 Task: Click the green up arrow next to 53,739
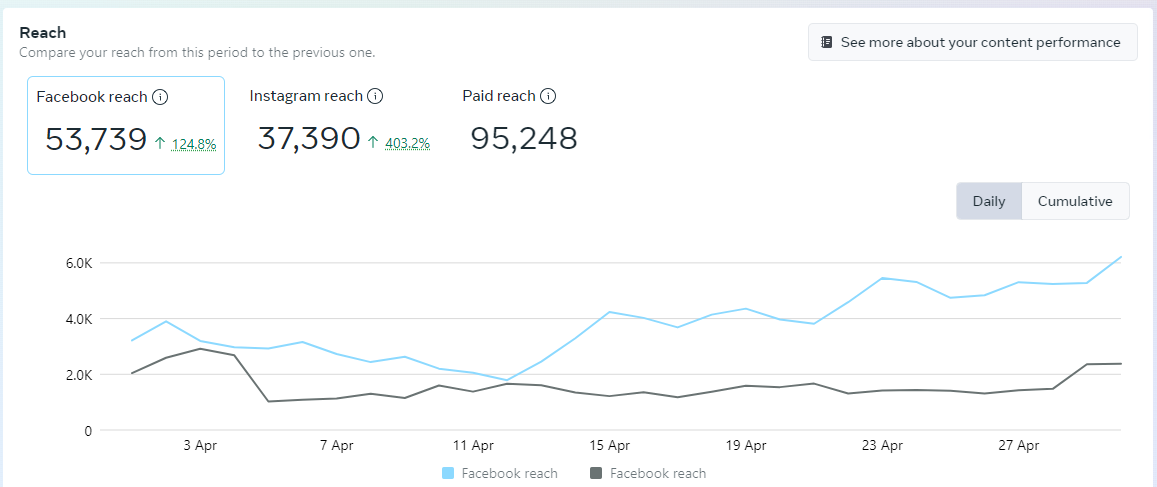tap(160, 143)
